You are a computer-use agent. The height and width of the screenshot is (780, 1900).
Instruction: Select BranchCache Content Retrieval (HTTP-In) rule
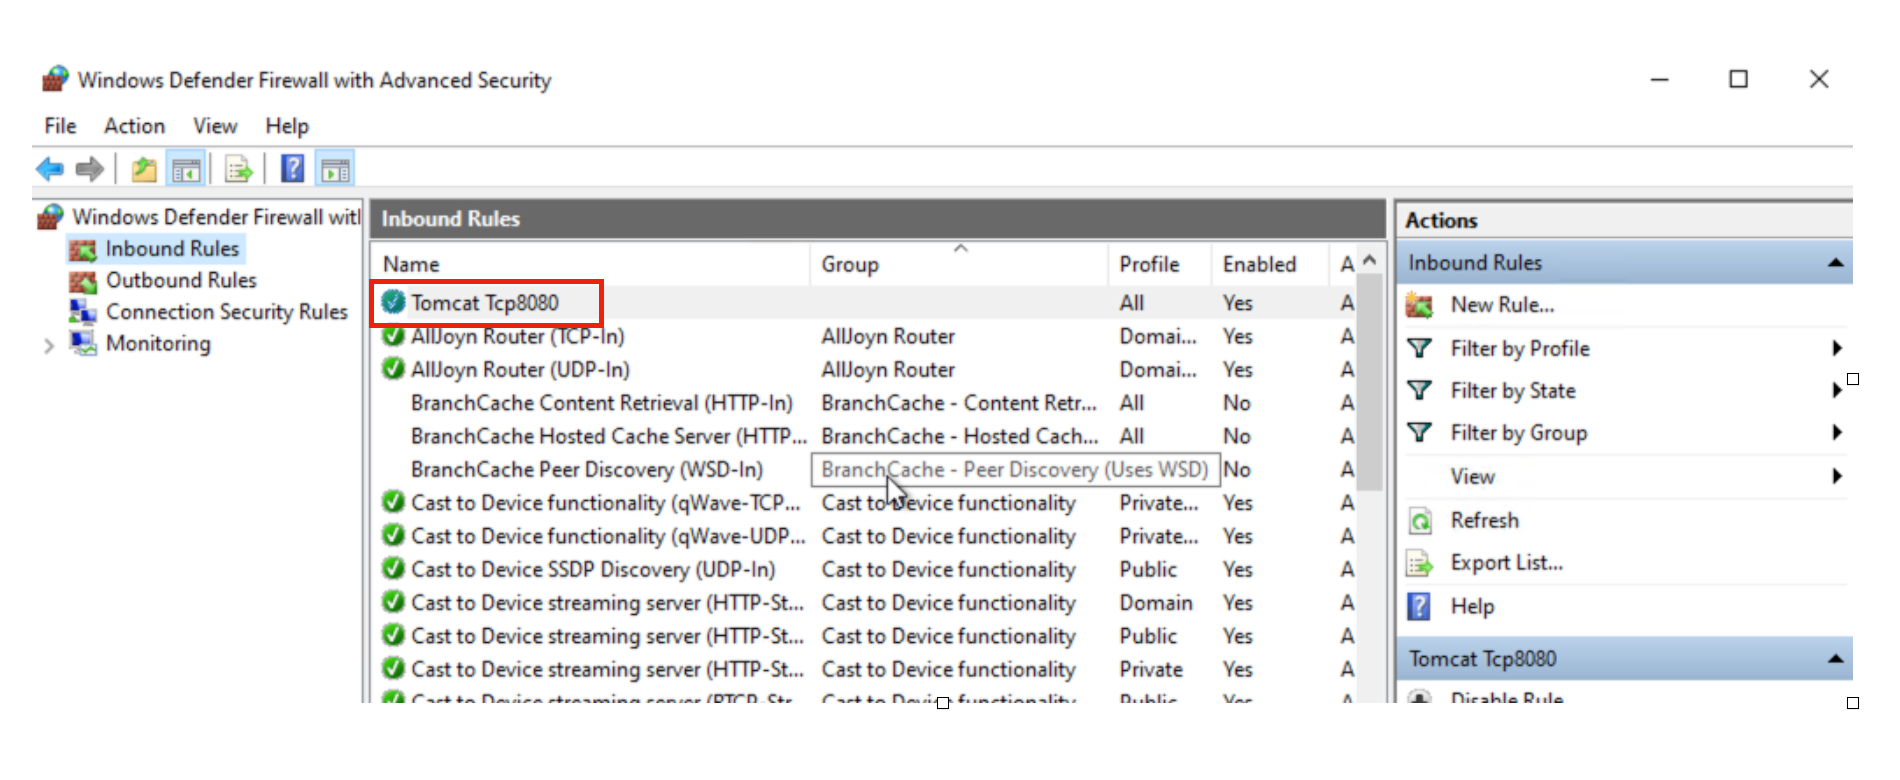tap(601, 403)
